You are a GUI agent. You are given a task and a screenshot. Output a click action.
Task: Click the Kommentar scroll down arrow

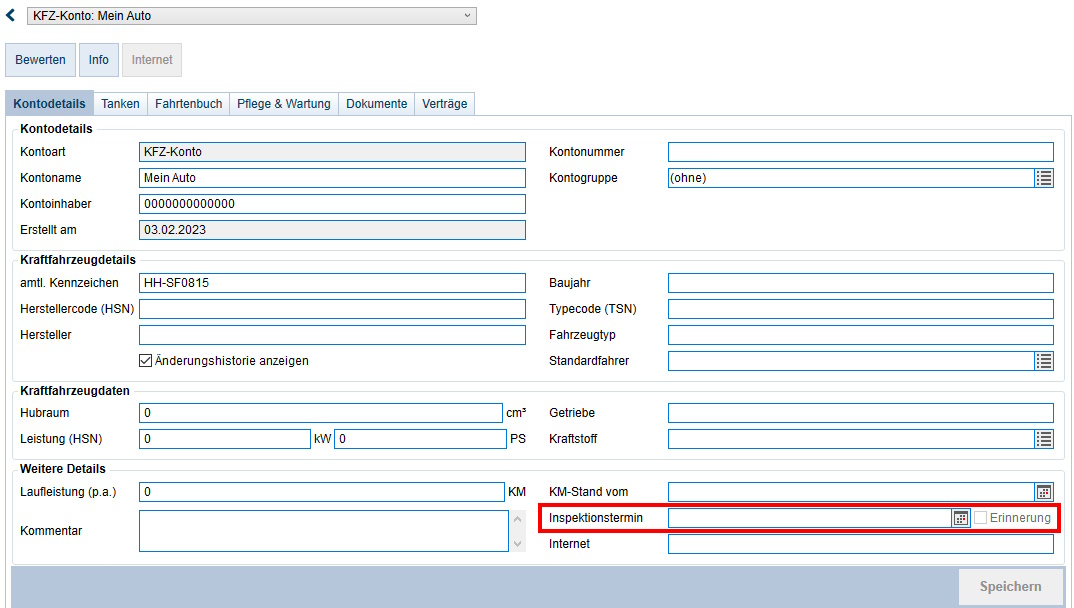518,544
